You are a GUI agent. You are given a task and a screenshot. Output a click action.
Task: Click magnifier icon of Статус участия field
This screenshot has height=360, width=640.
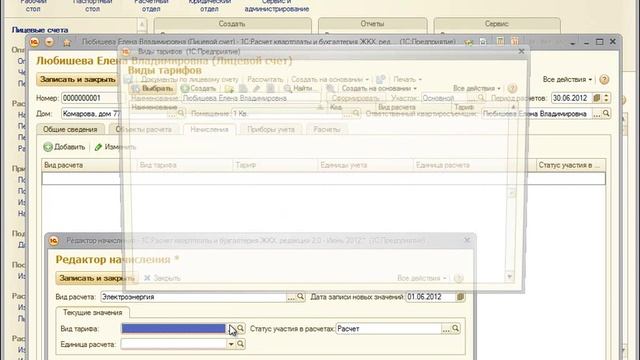point(456,328)
